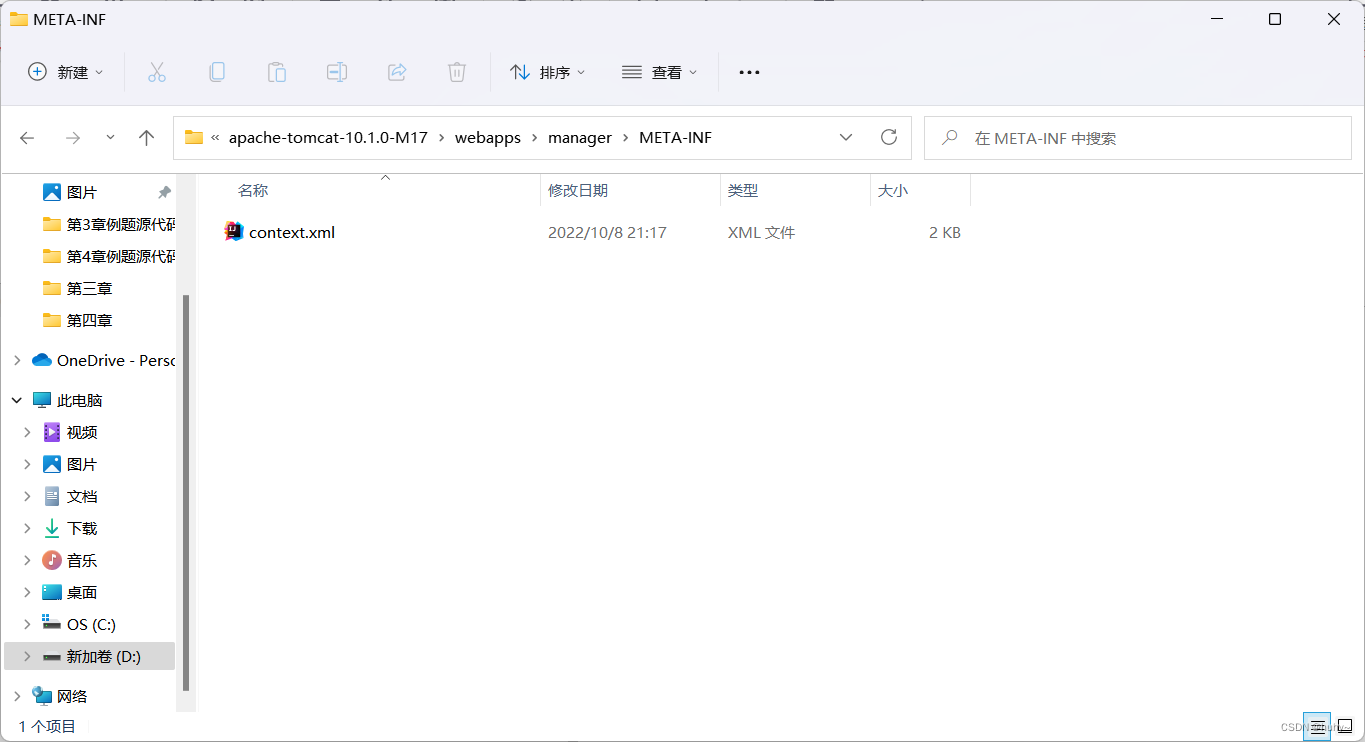1365x742 pixels.
Task: Sort by 修改日期 column header
Action: tap(578, 190)
